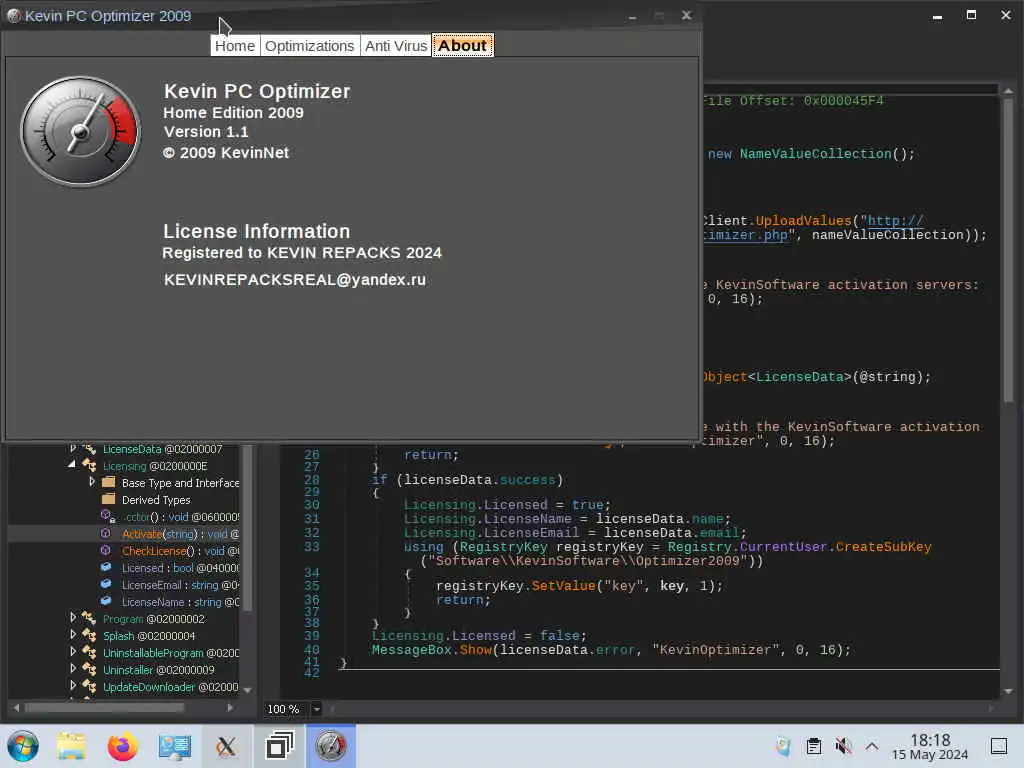This screenshot has width=1024, height=768.
Task: Open the Anti Virus tab
Action: pos(396,46)
